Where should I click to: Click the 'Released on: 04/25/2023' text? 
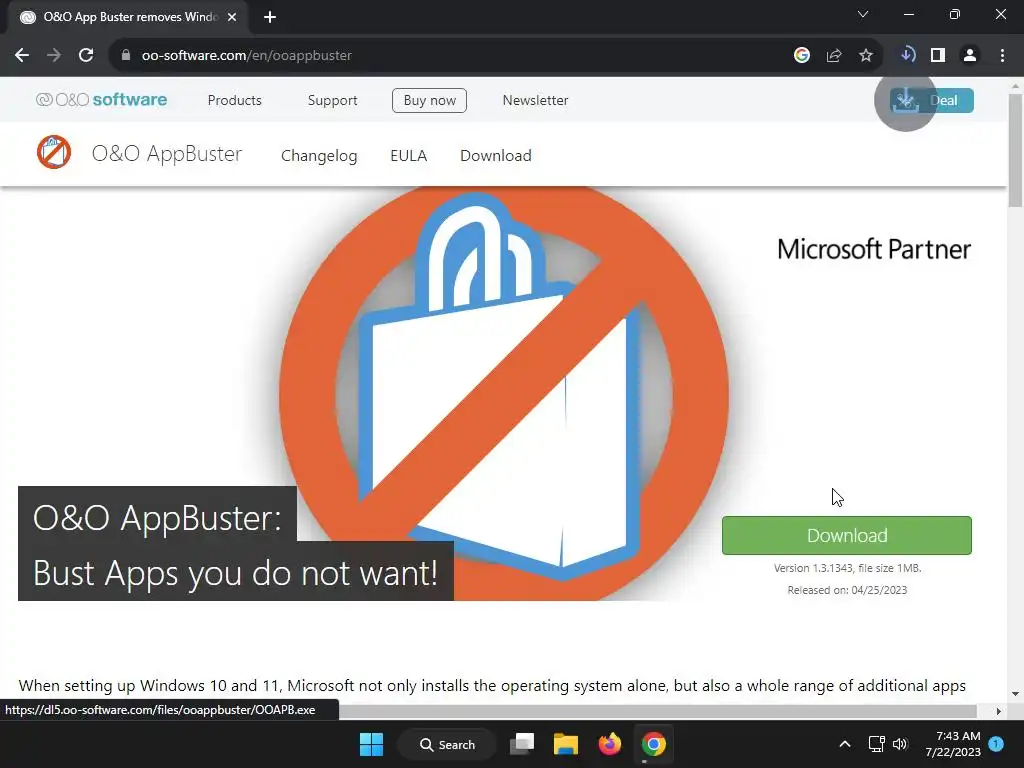(x=847, y=590)
